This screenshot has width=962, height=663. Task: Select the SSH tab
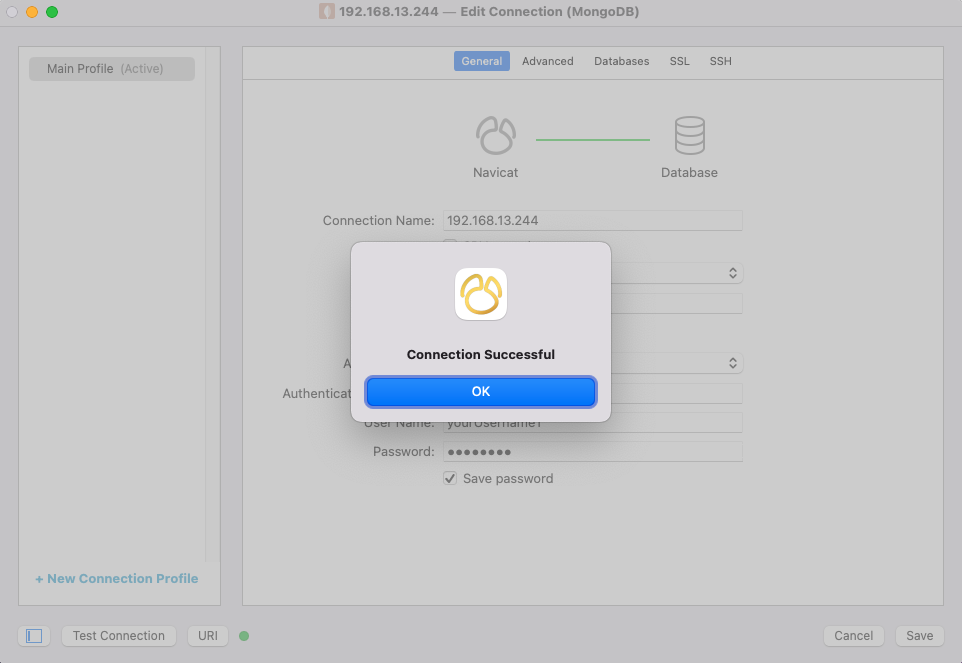(x=720, y=61)
